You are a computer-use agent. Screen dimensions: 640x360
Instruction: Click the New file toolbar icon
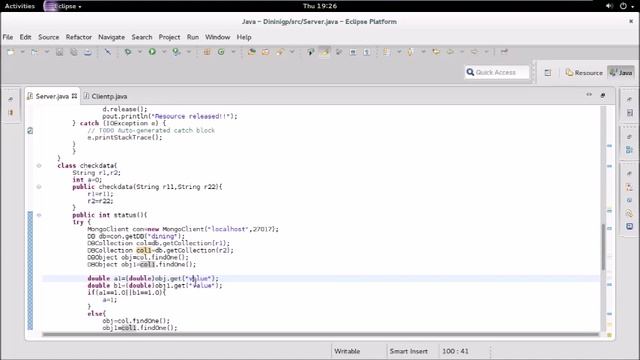[11, 52]
